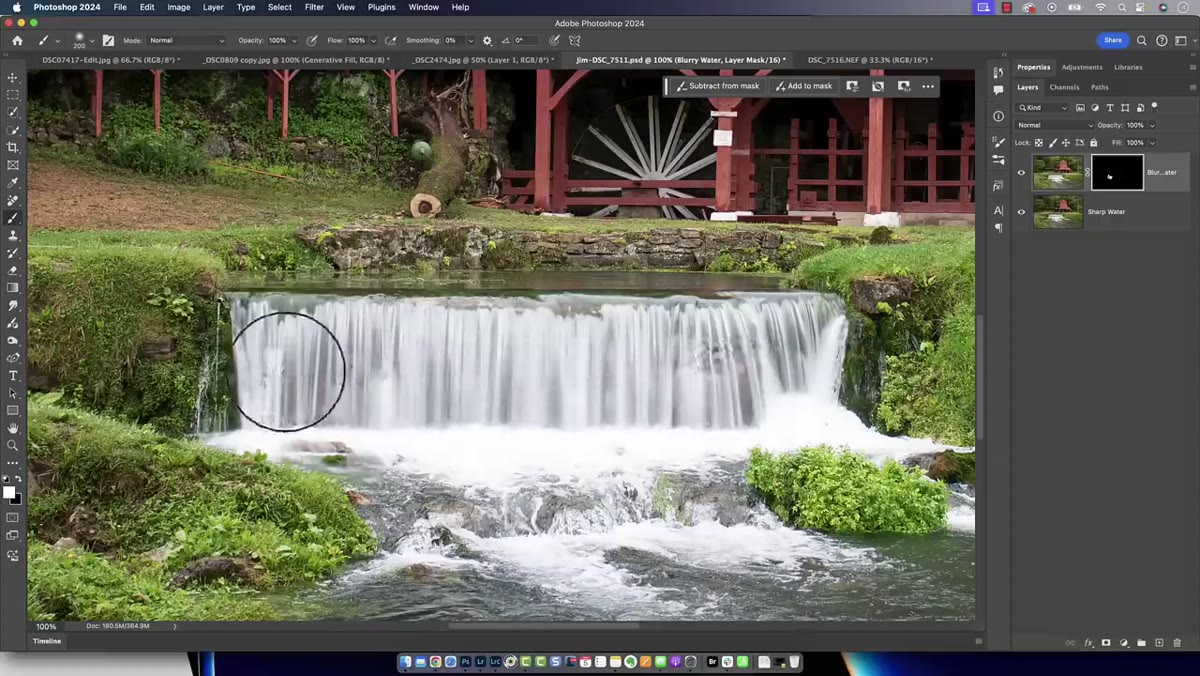Switch to the Adjustments tab
Viewport: 1200px width, 676px height.
tap(1082, 67)
